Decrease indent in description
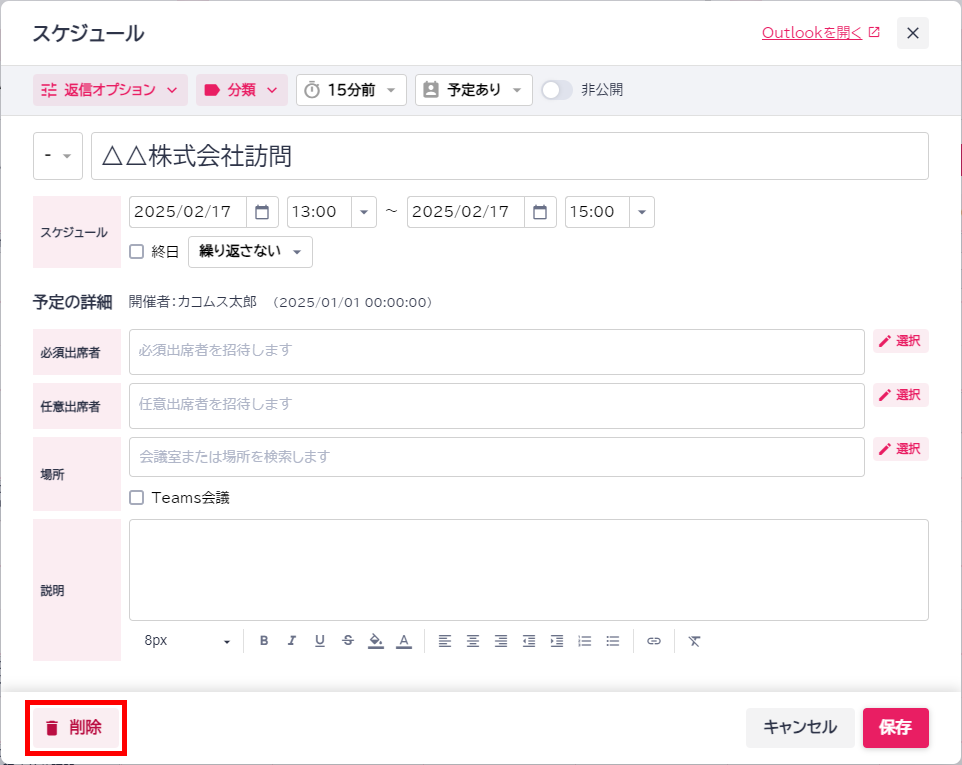The width and height of the screenshot is (962, 765). [x=529, y=640]
